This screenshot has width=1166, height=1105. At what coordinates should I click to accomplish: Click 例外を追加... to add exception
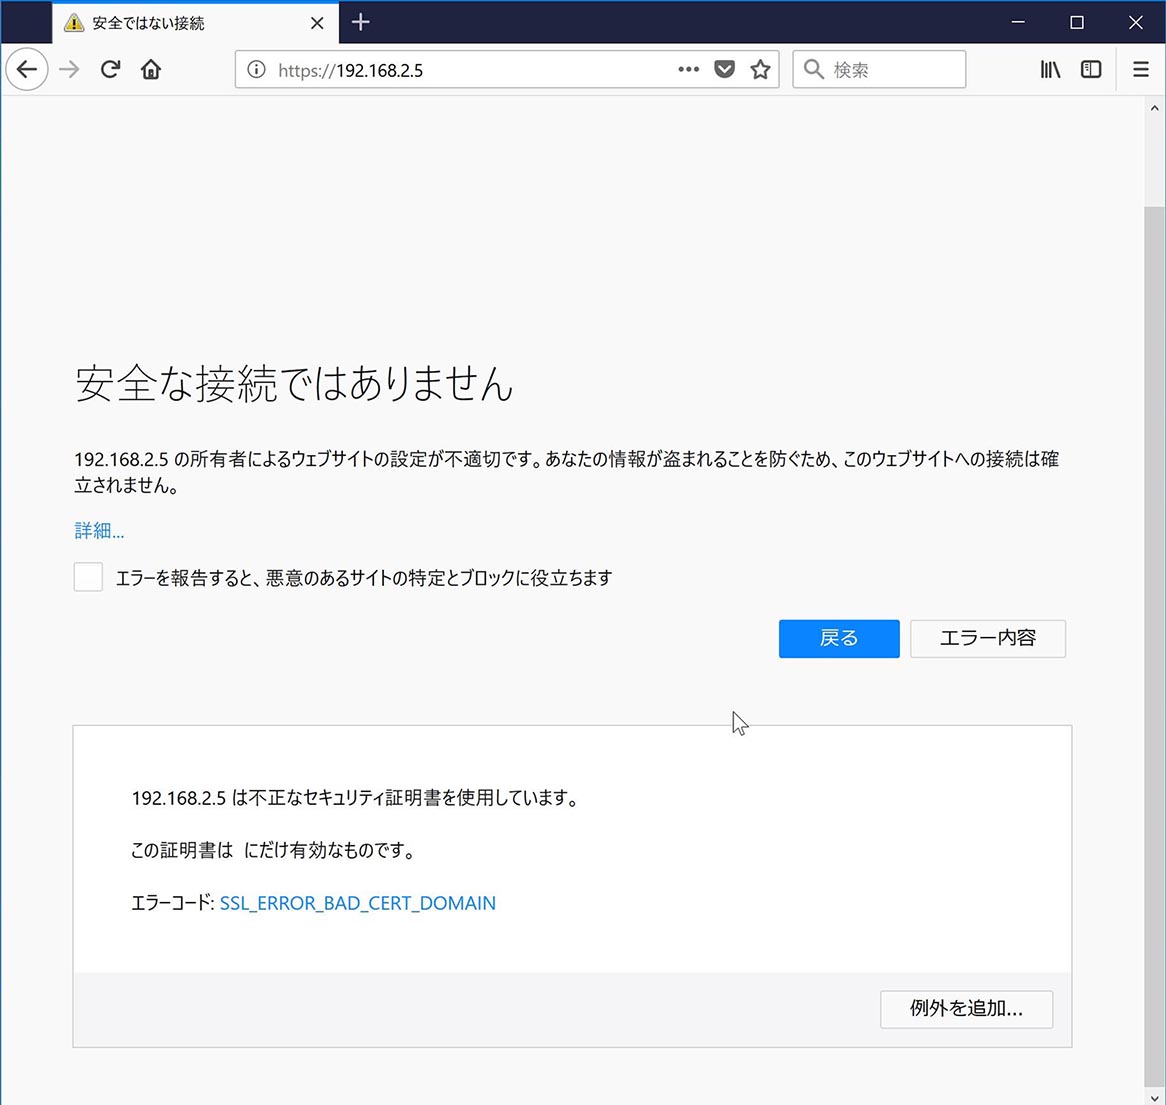pyautogui.click(x=966, y=1009)
